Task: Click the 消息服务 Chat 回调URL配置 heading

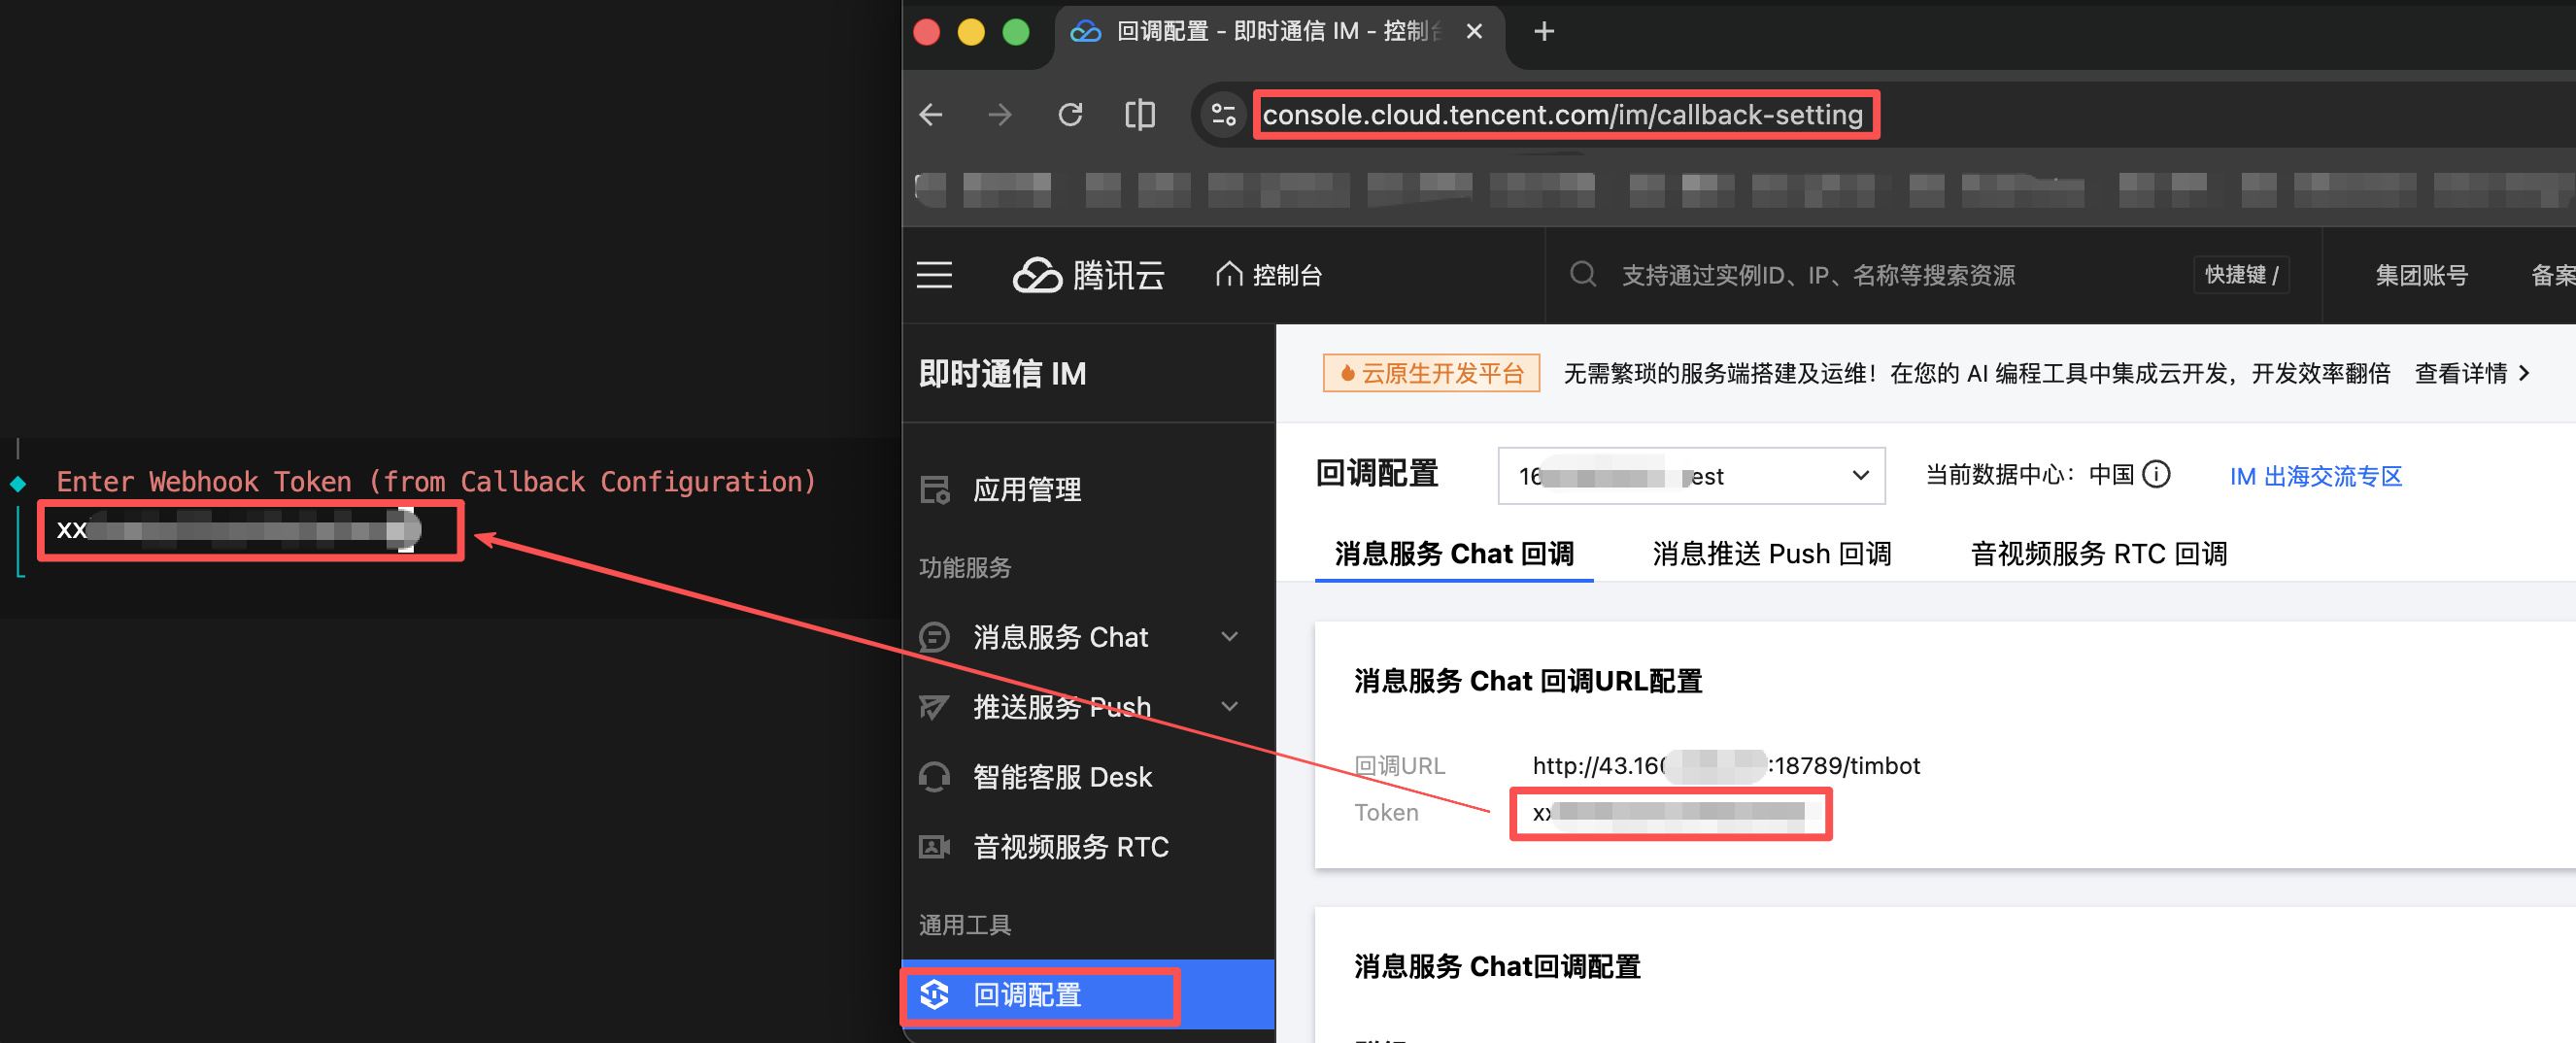Action: (1527, 681)
